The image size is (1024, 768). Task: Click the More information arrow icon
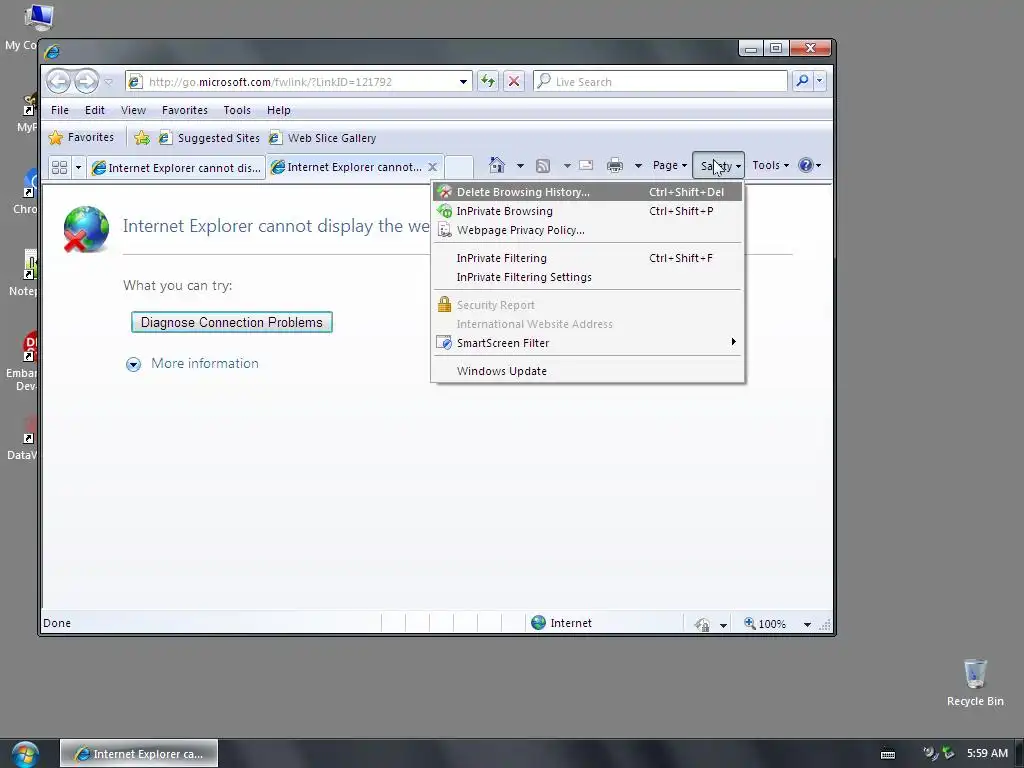point(133,364)
